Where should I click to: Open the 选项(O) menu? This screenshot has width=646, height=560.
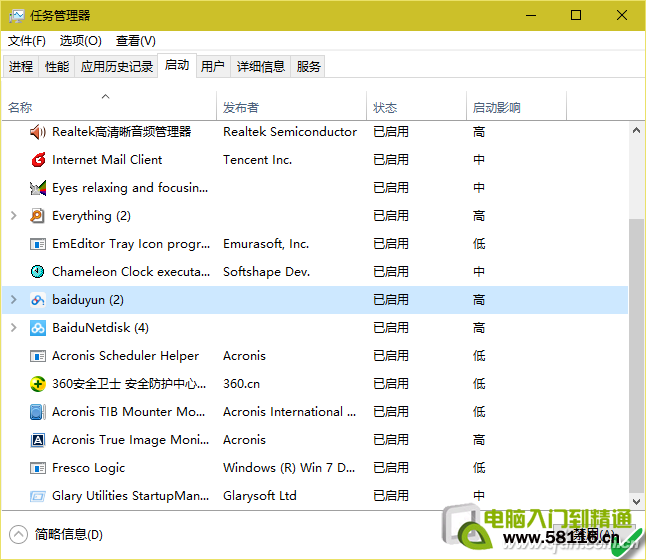point(80,41)
